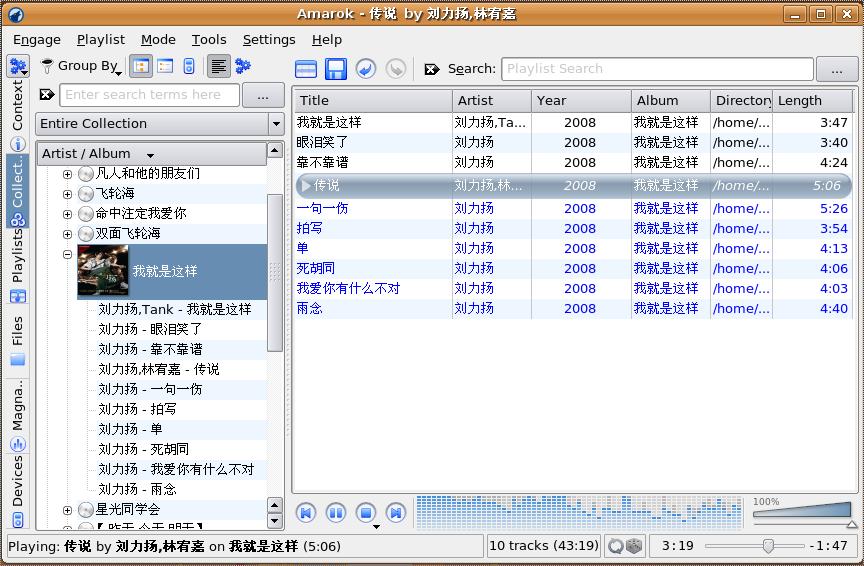Click the redo playlist action icon
864x566 pixels.
coord(396,69)
